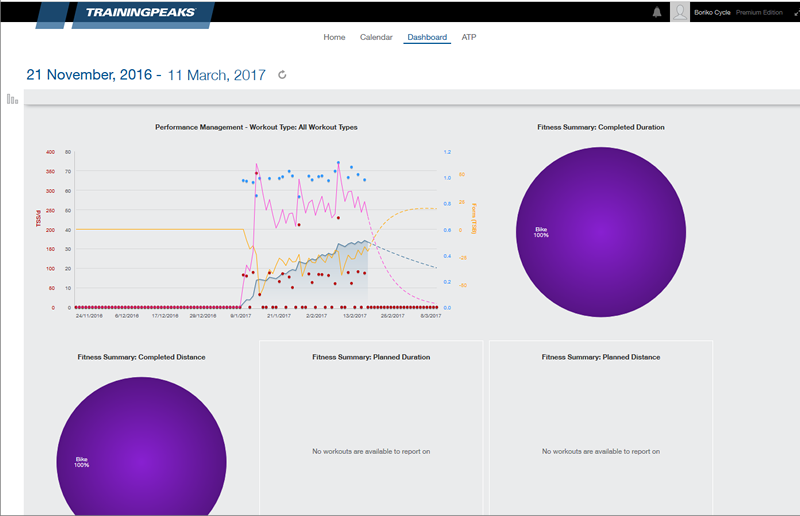Open the notifications bell
Viewport: 800px width, 516px height.
pos(657,12)
